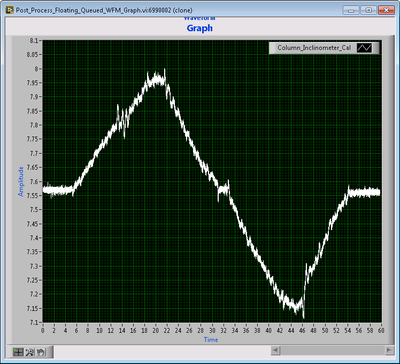The height and width of the screenshot is (364, 400).
Task: Open the plot style icon in legend
Action: coord(364,48)
